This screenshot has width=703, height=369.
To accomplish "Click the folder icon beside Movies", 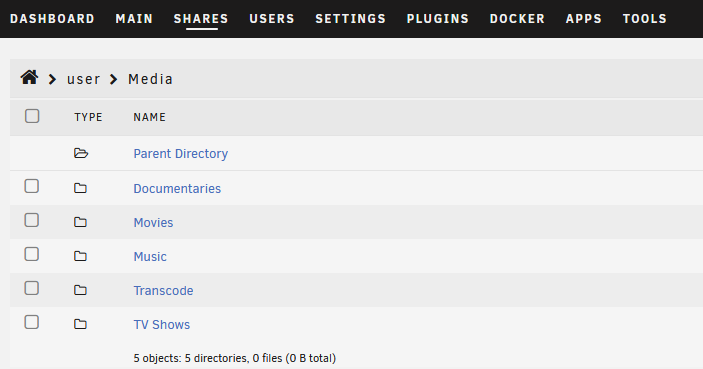I will coord(80,222).
